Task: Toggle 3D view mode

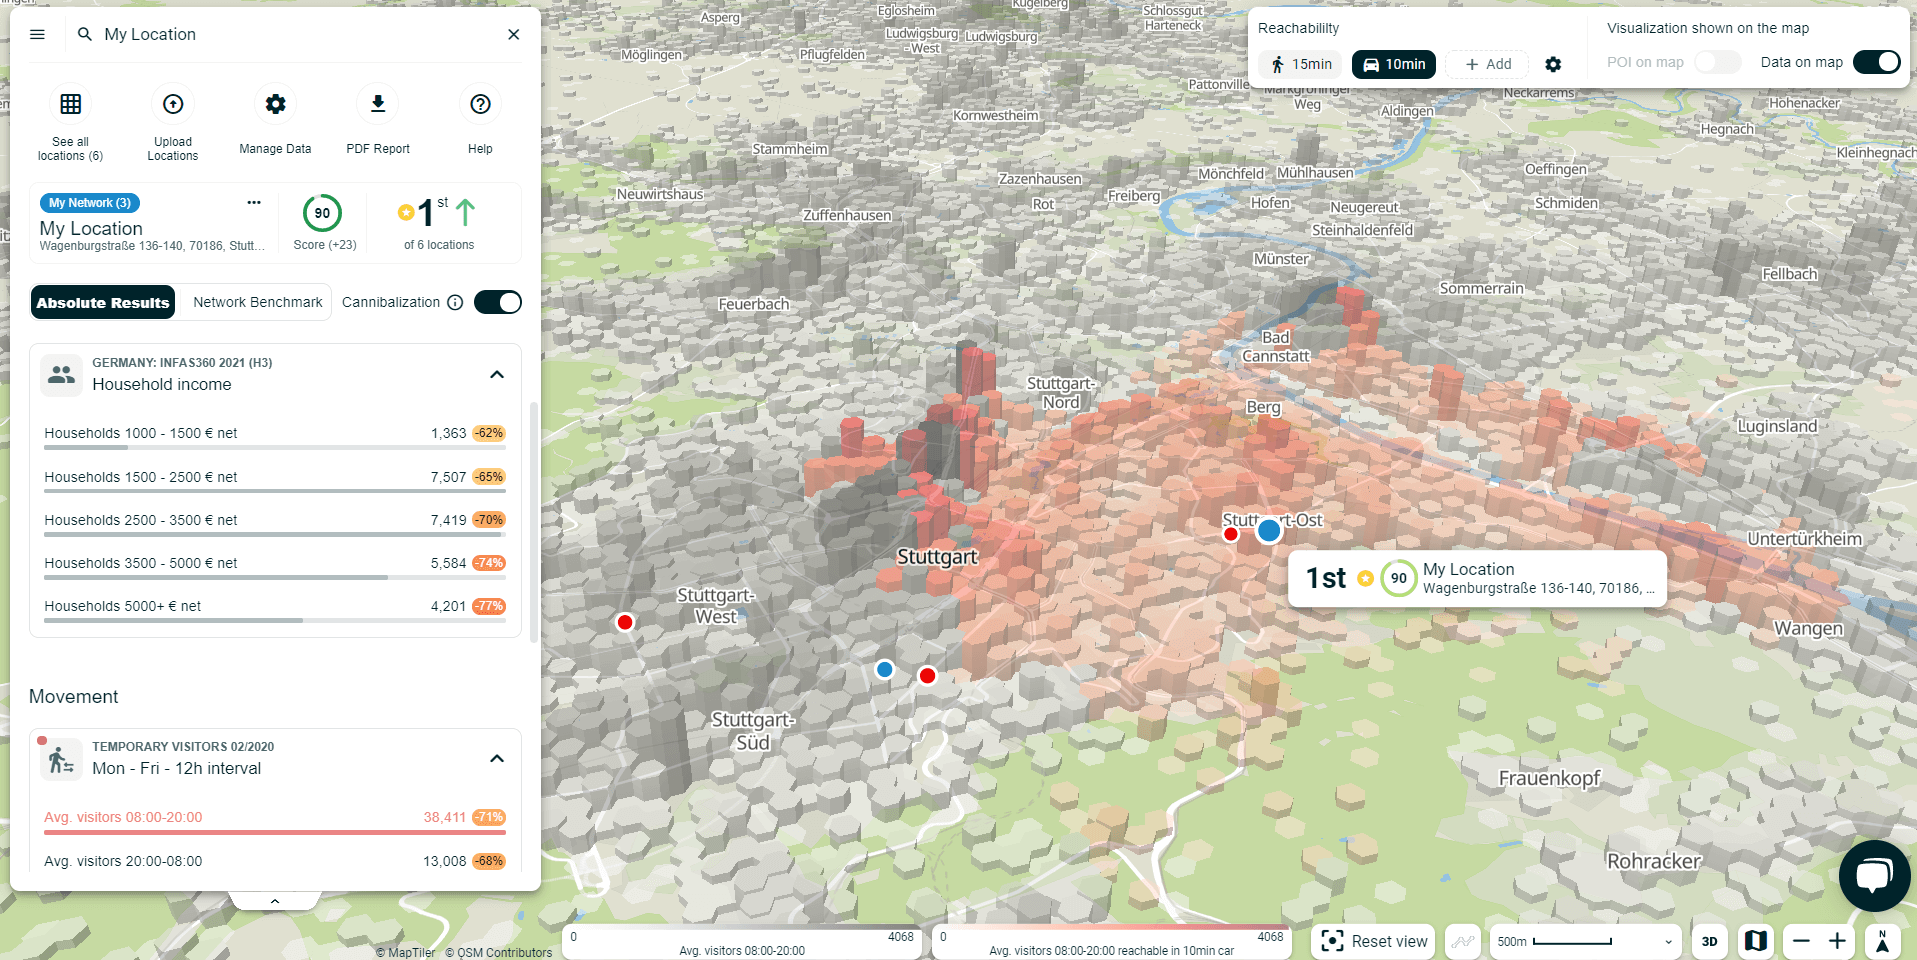Action: coord(1710,941)
